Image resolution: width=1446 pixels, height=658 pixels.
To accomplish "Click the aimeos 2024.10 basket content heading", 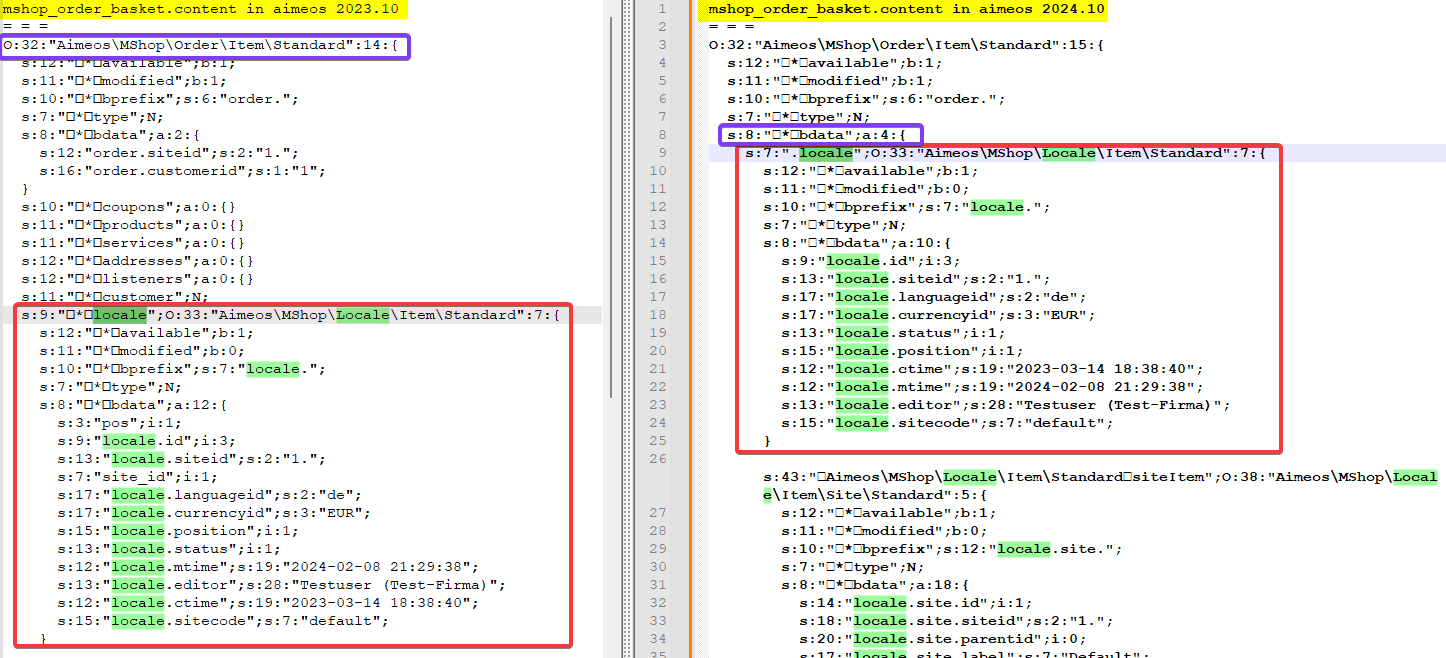I will point(906,9).
